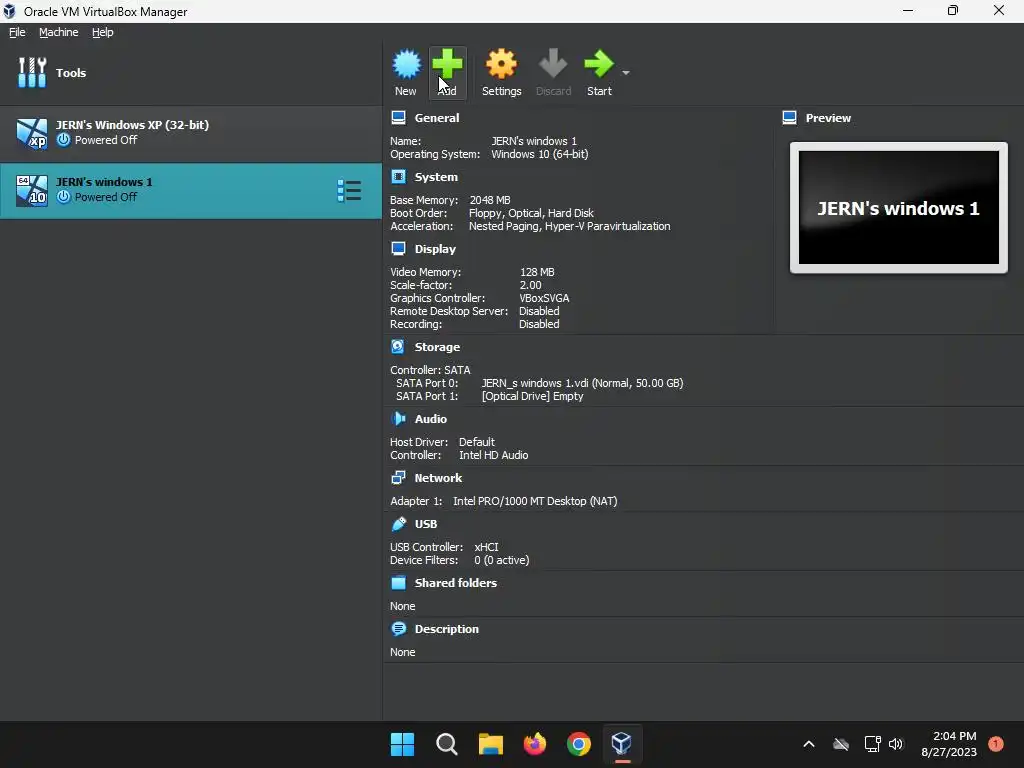Click the USB section heading link
This screenshot has height=768, width=1024.
(x=426, y=524)
